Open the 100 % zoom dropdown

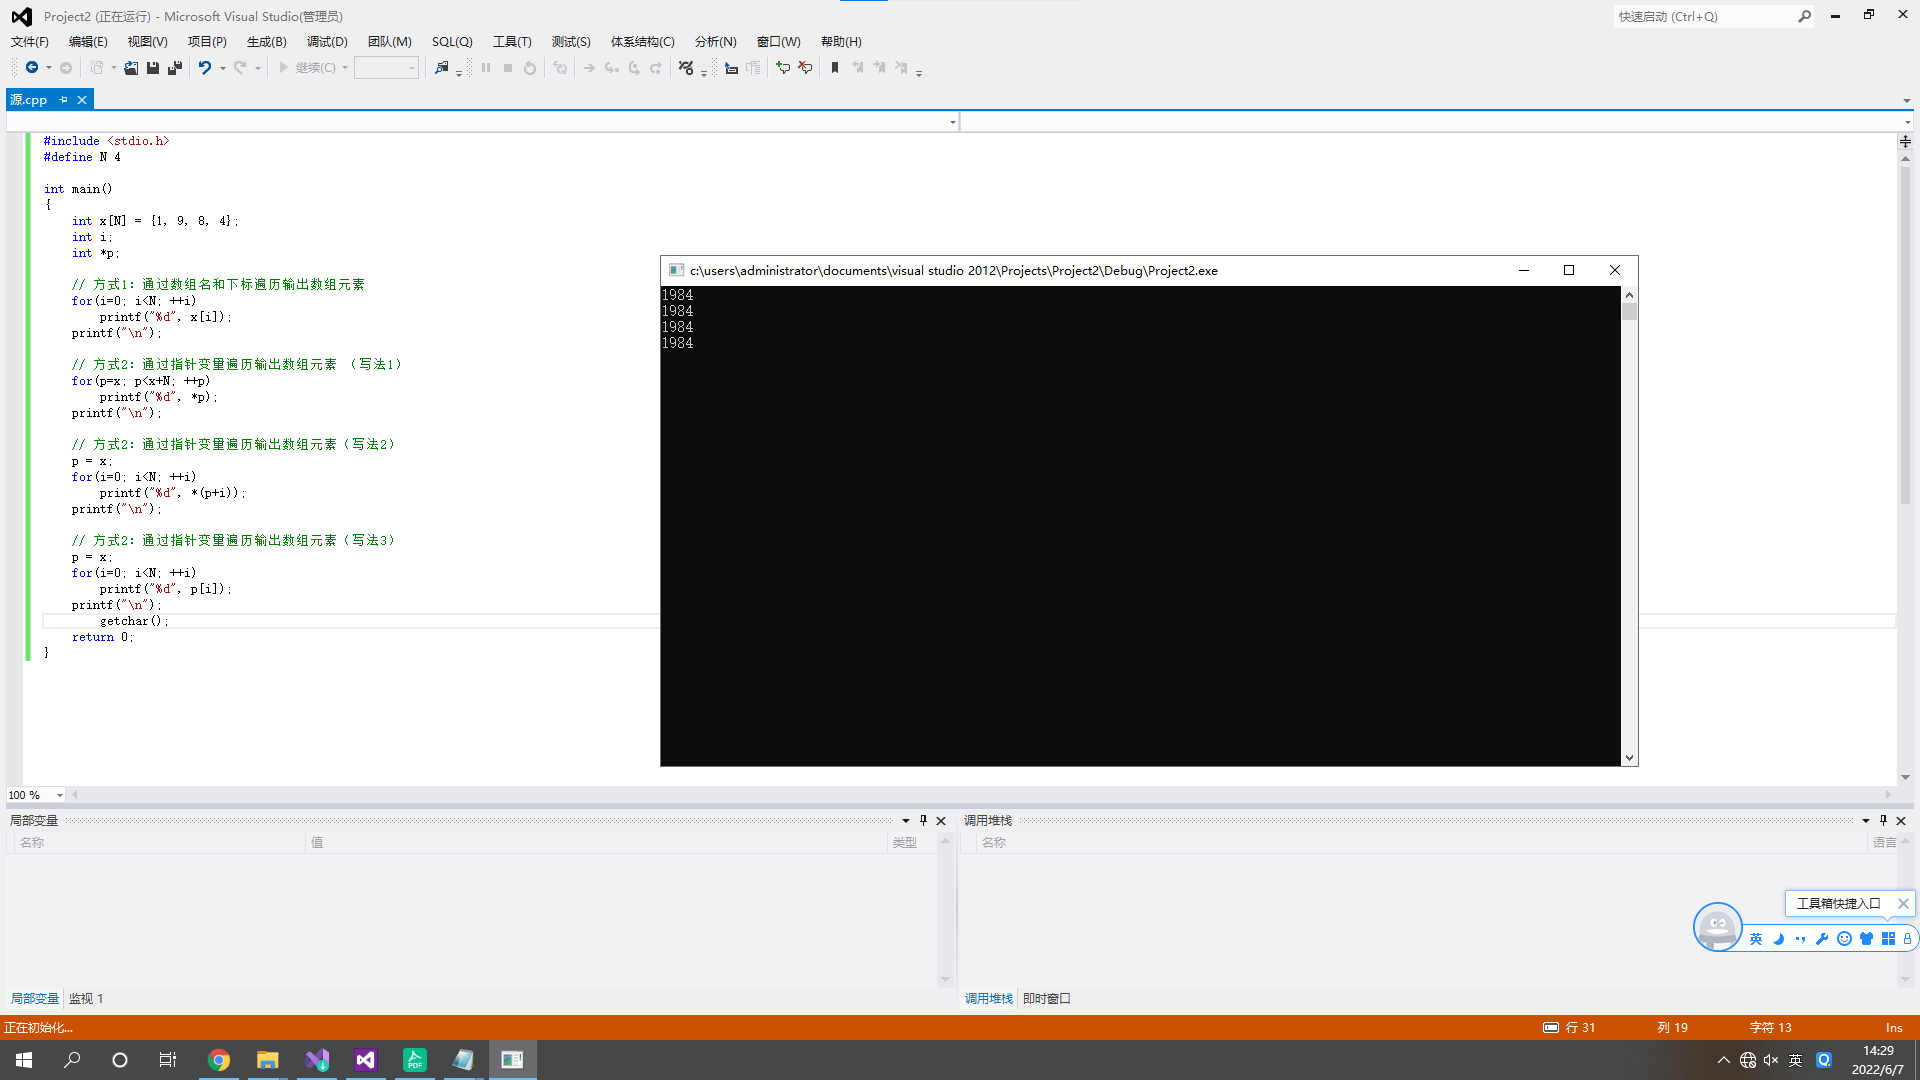[59, 795]
